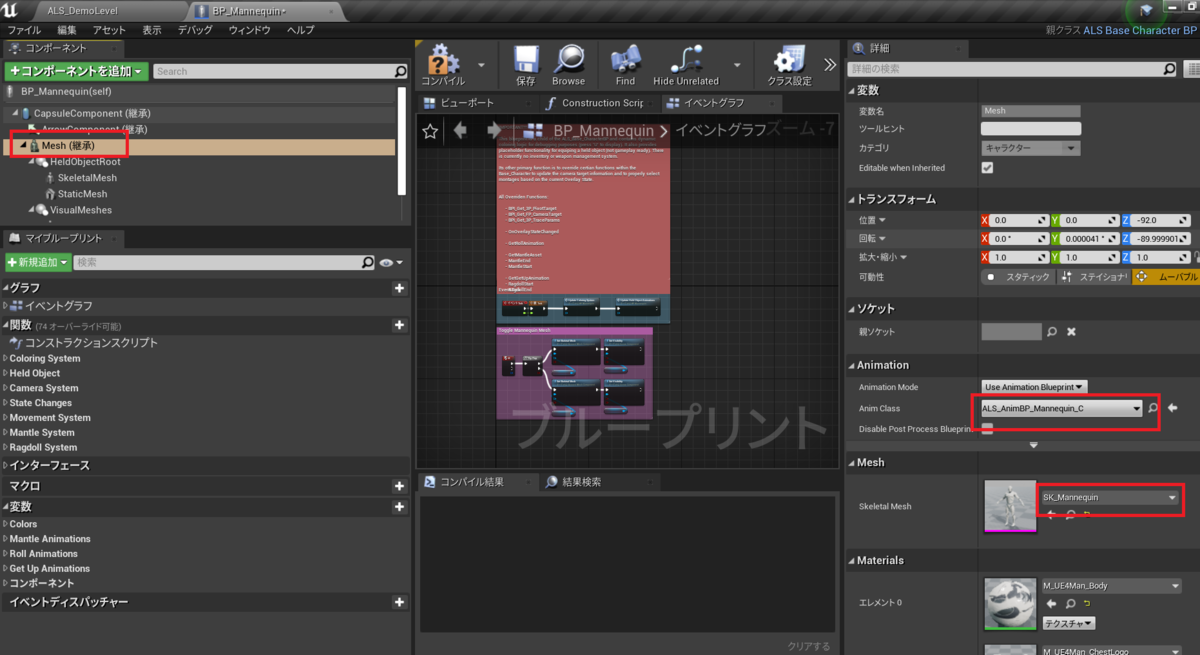Click ツールヒント input field
The image size is (1200, 655).
pyautogui.click(x=1030, y=128)
